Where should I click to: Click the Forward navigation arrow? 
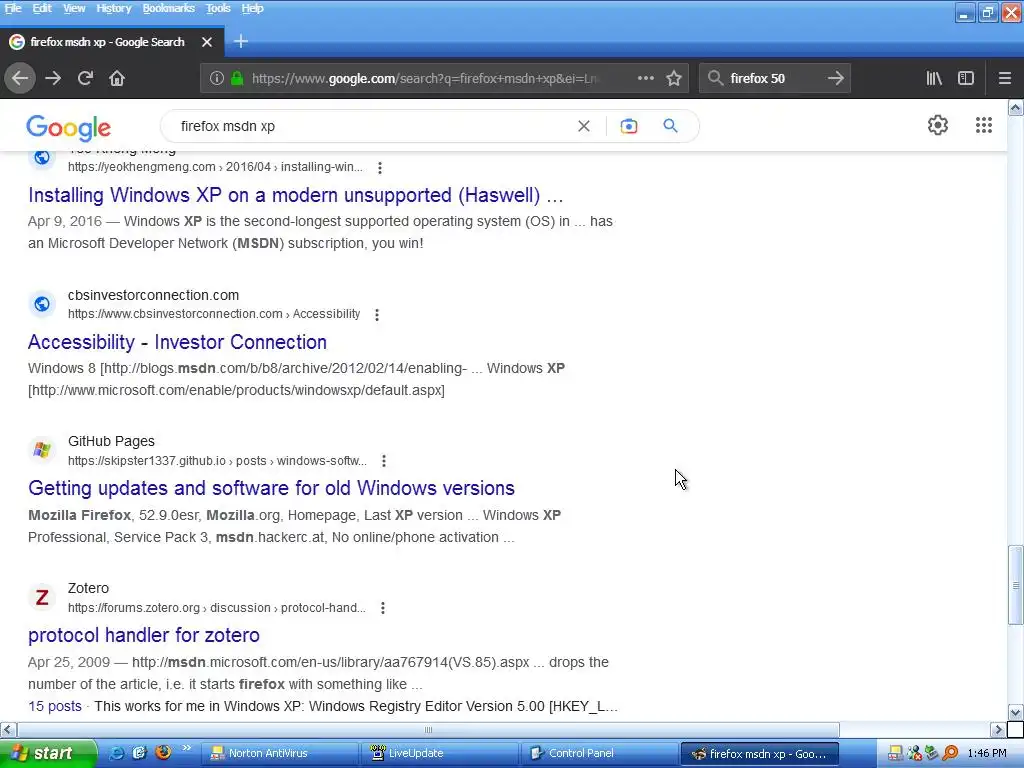[53, 78]
